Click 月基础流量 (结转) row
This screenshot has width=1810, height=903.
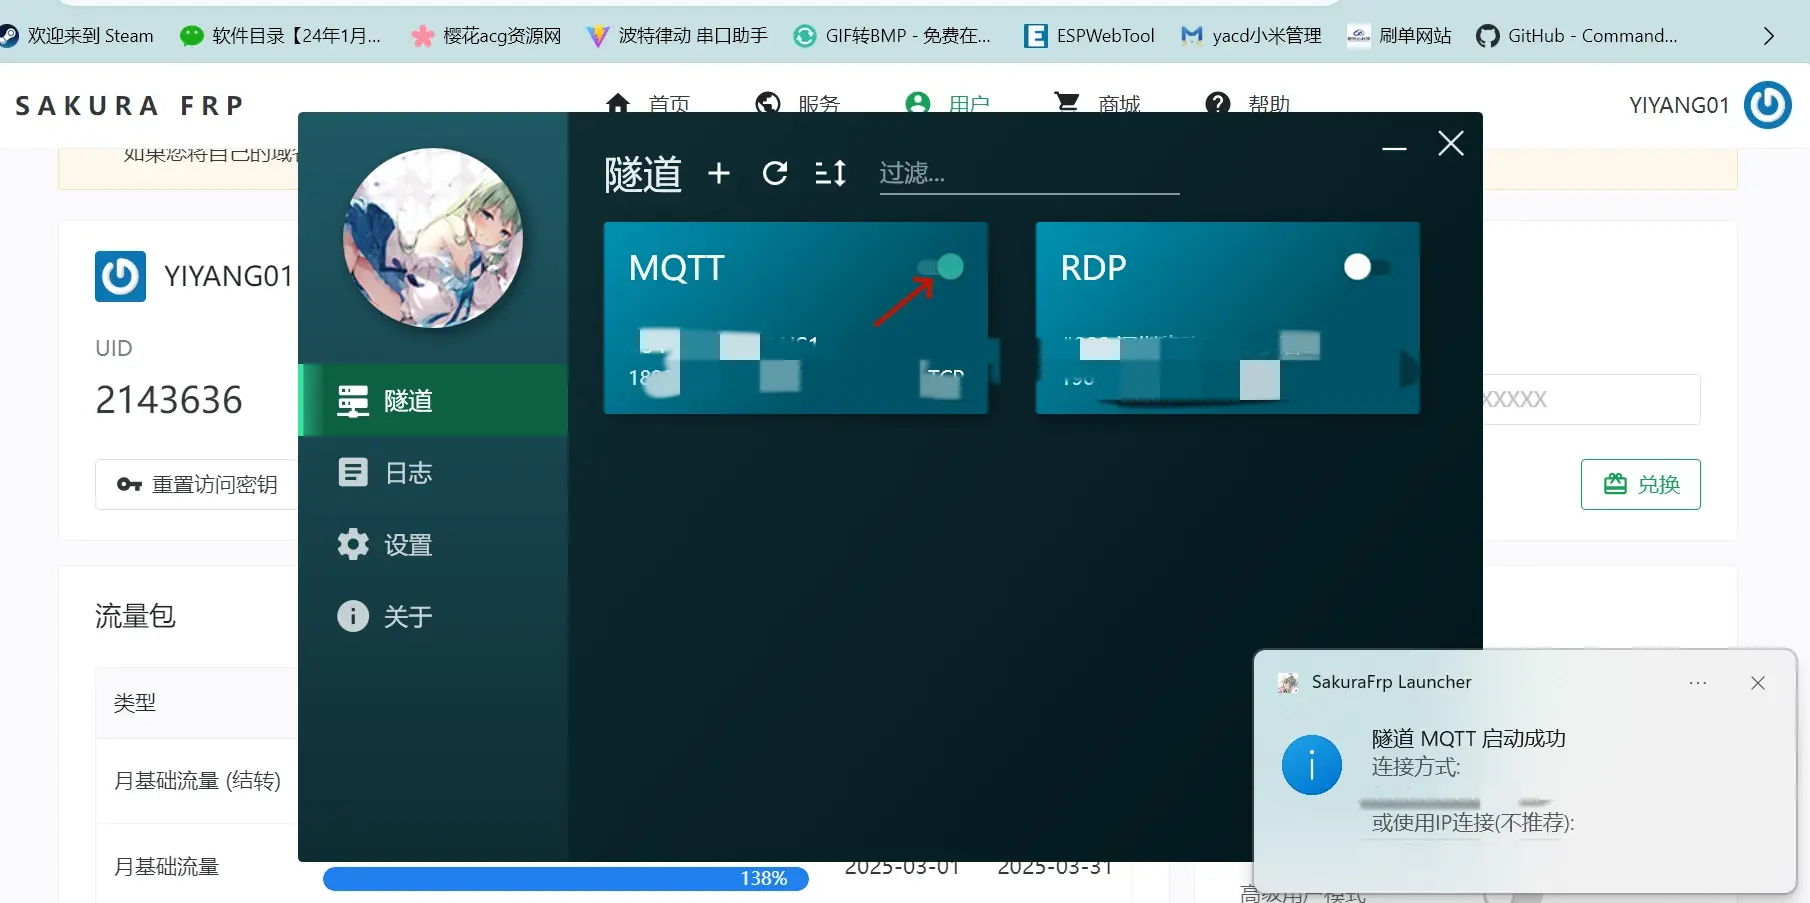[x=197, y=781]
